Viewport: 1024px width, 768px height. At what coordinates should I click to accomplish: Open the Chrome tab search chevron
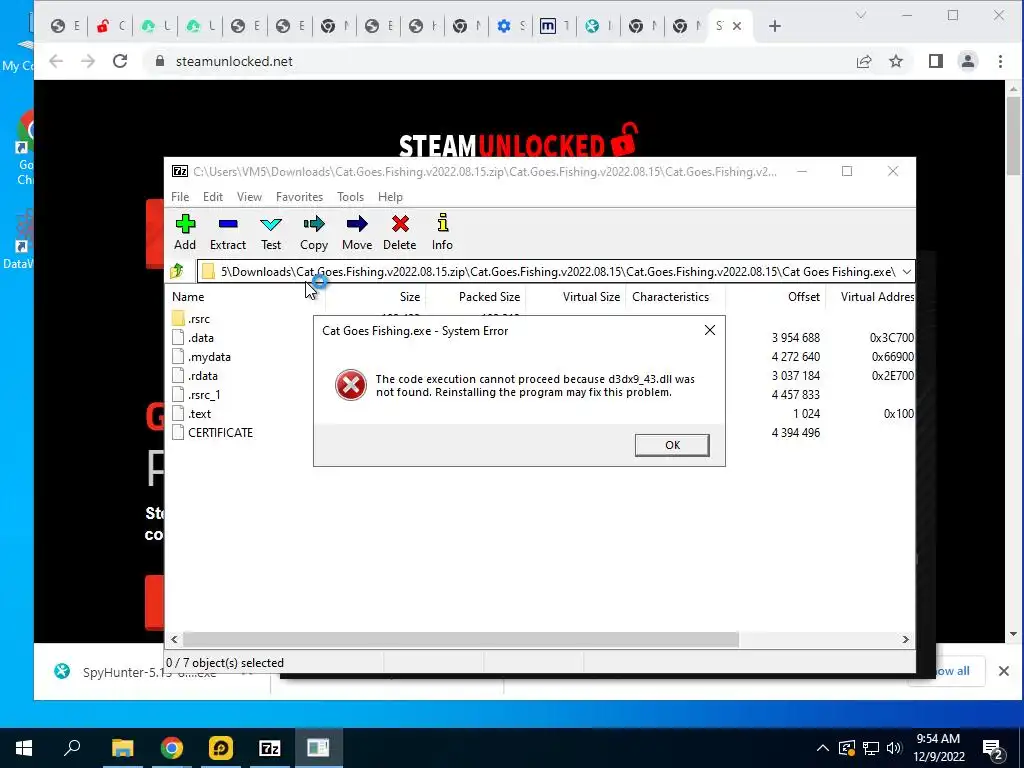pos(861,15)
